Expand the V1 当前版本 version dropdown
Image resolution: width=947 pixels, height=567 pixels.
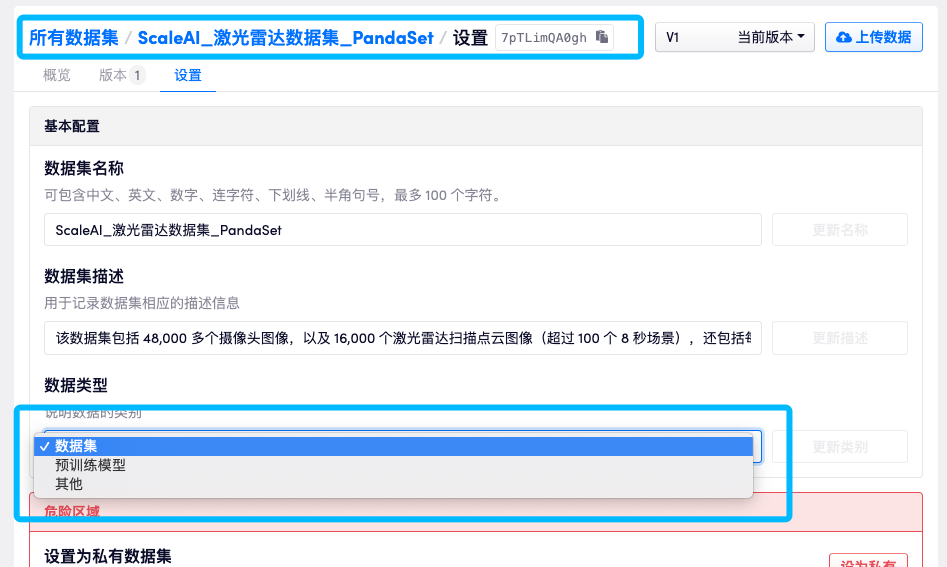[734, 37]
